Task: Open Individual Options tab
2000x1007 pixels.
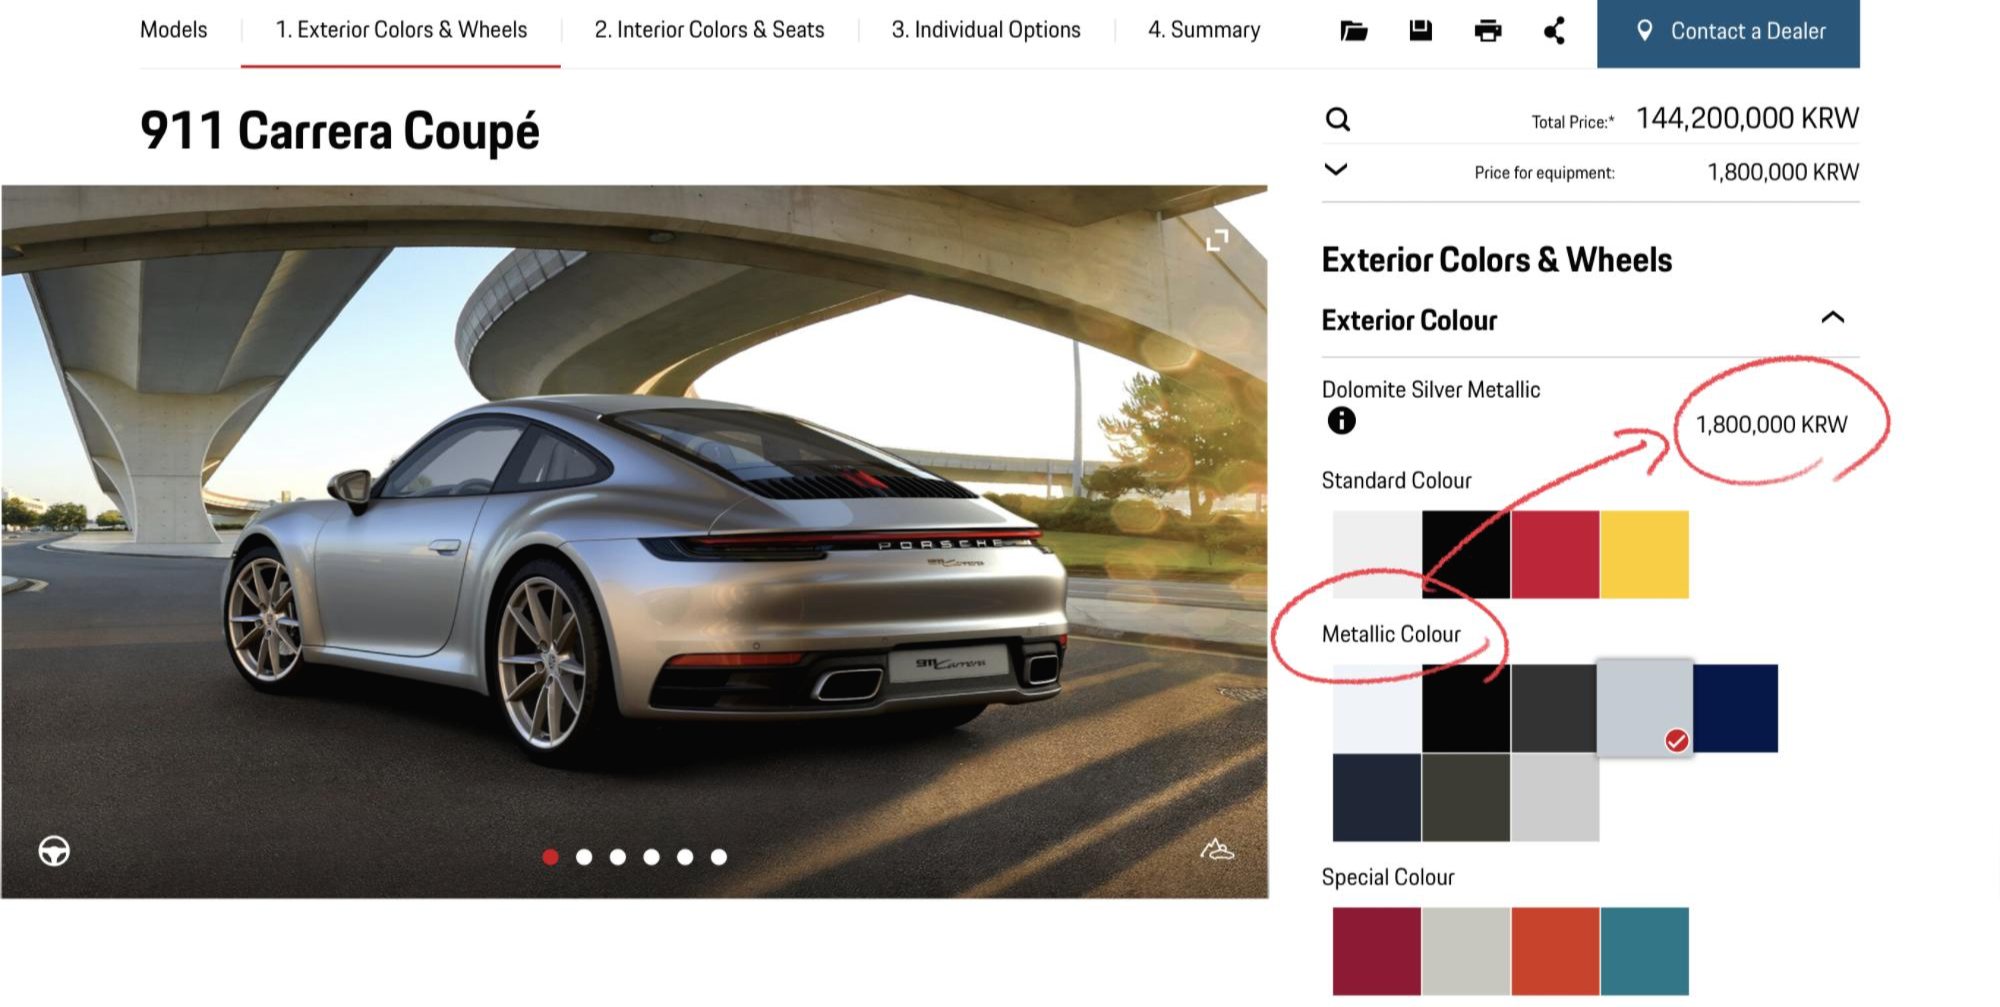Action: pyautogui.click(x=986, y=30)
